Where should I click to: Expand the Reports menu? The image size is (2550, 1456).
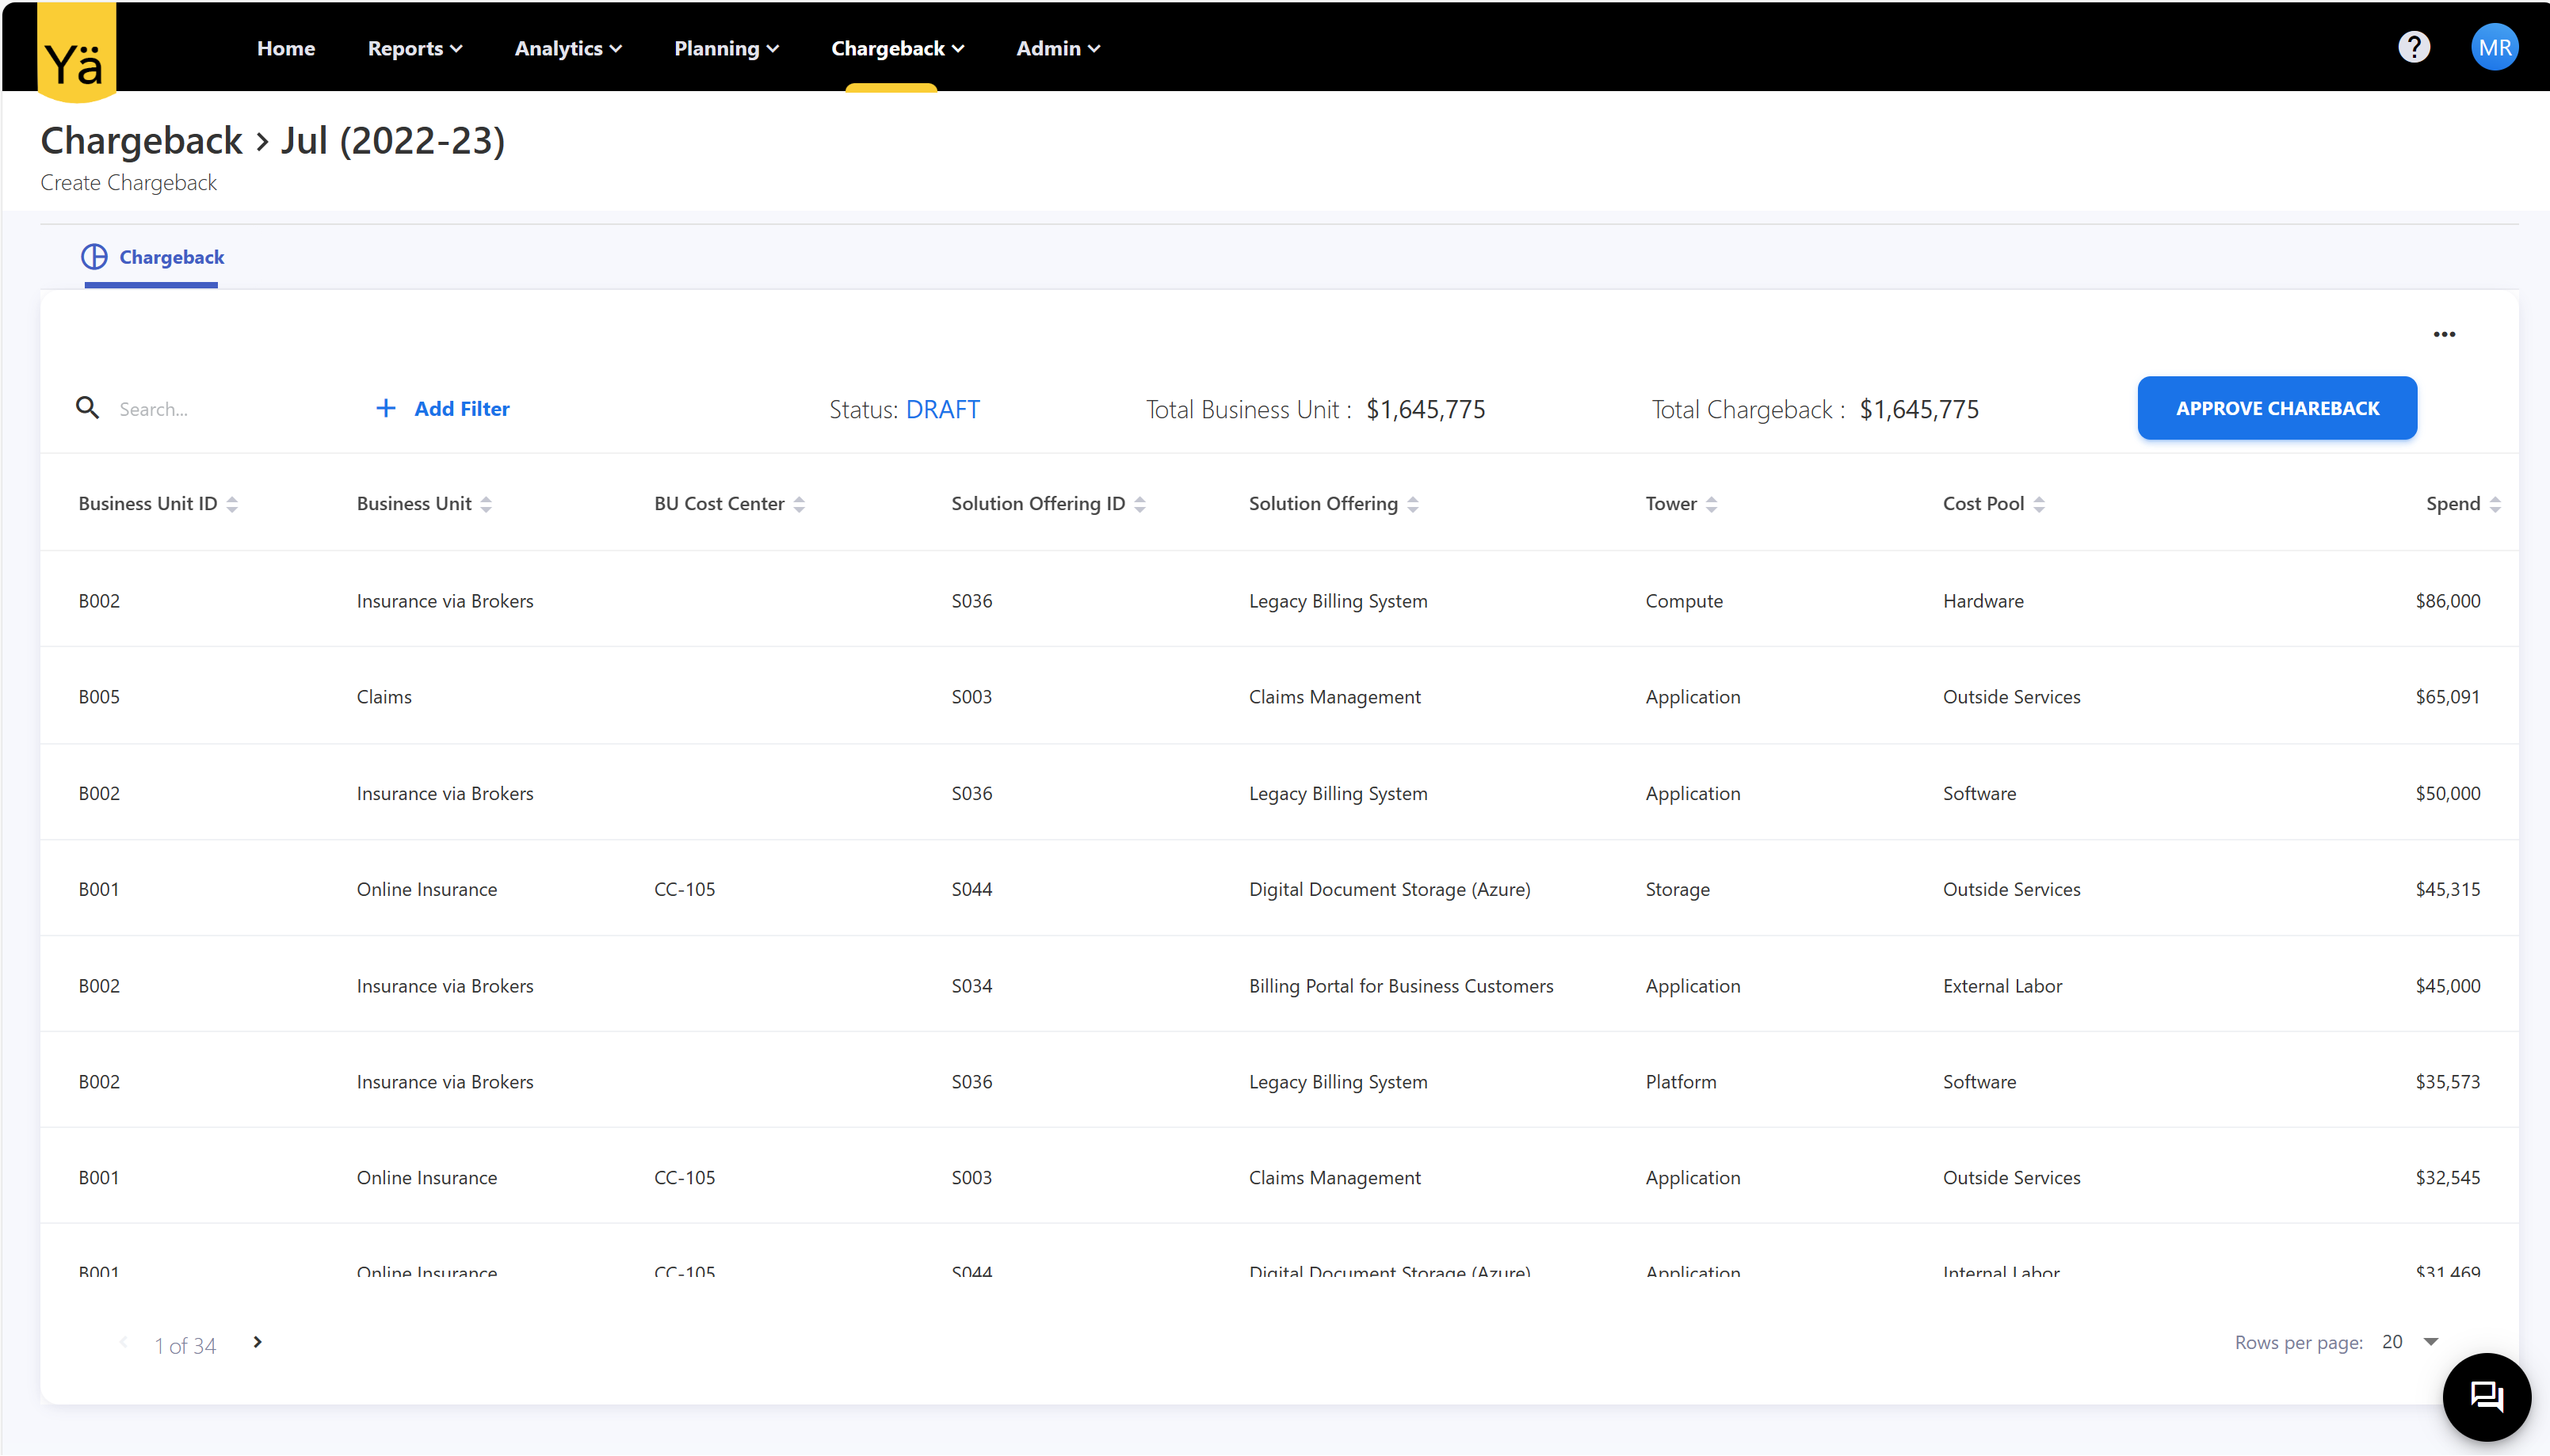(x=414, y=48)
